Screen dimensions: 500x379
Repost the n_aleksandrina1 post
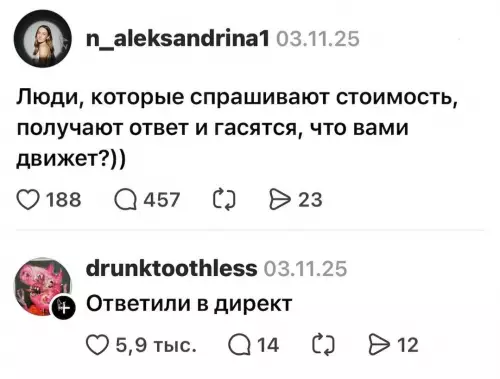[224, 199]
